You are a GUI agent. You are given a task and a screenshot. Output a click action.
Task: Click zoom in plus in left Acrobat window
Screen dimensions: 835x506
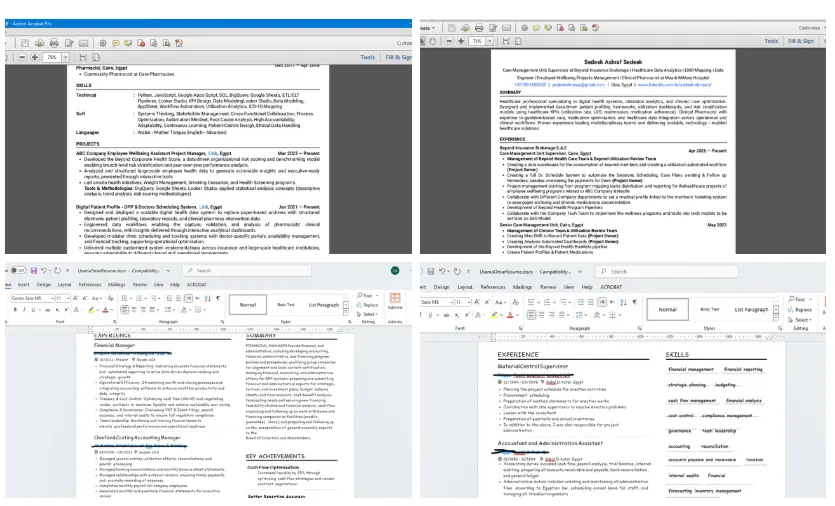tap(35, 57)
